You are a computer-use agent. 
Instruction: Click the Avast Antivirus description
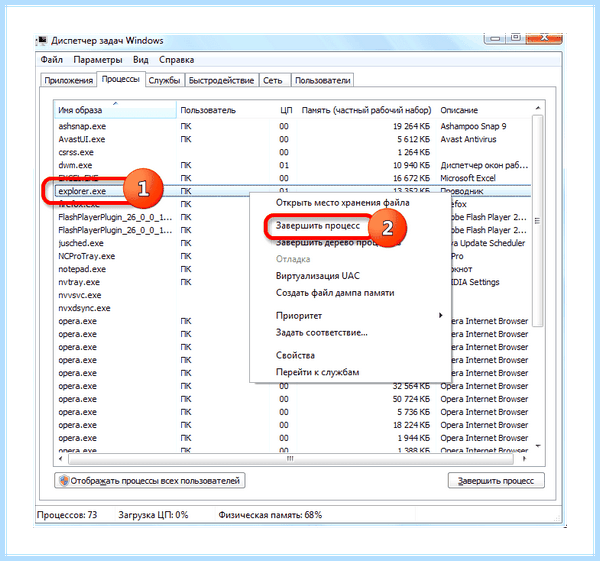click(468, 139)
